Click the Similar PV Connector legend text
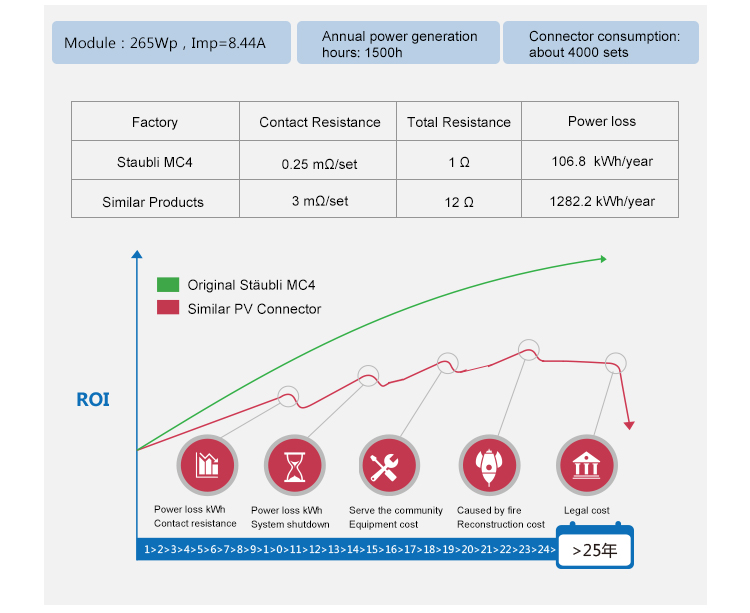This screenshot has width=750, height=613. point(254,309)
